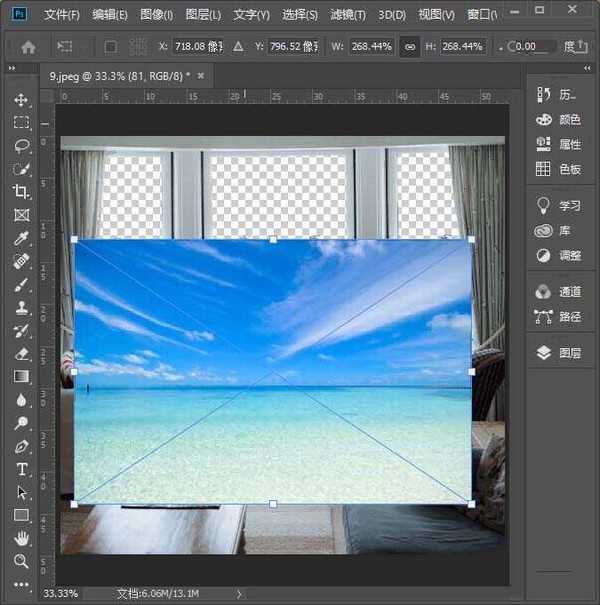Toggle the reference point checkbox
The width and height of the screenshot is (600, 605).
pos(111,47)
